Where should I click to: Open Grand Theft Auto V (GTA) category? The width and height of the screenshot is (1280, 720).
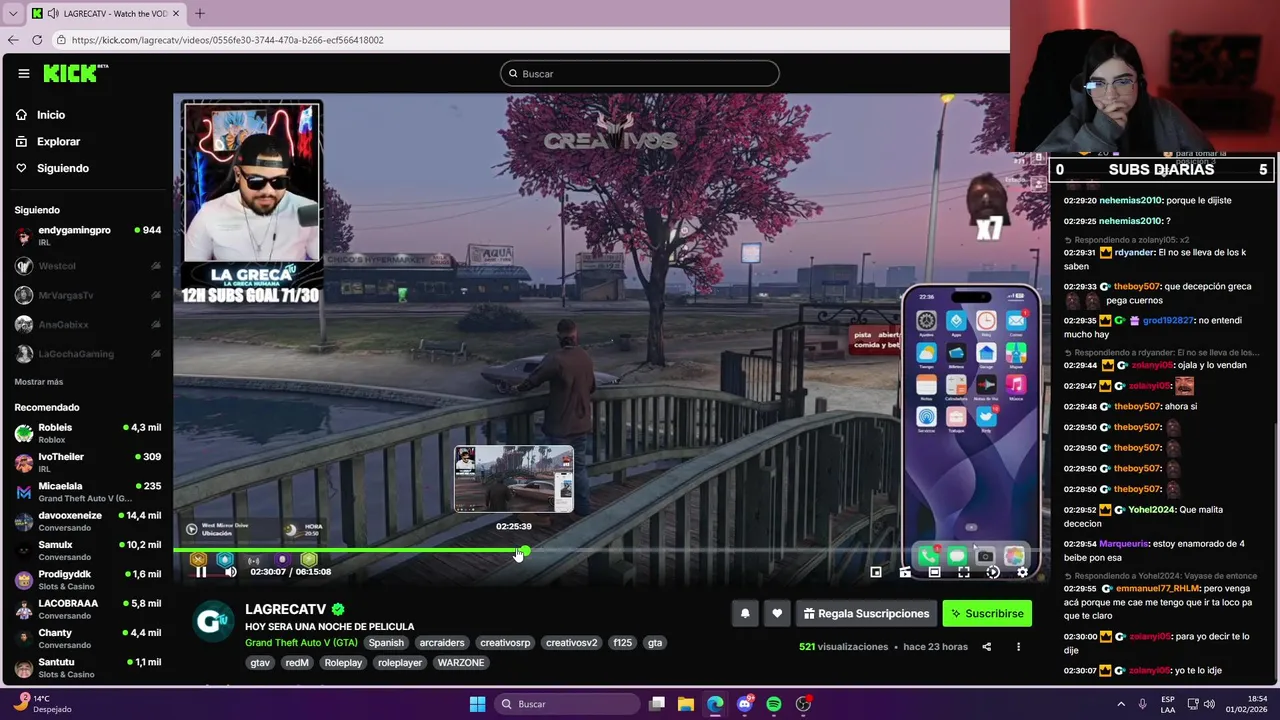(x=301, y=643)
